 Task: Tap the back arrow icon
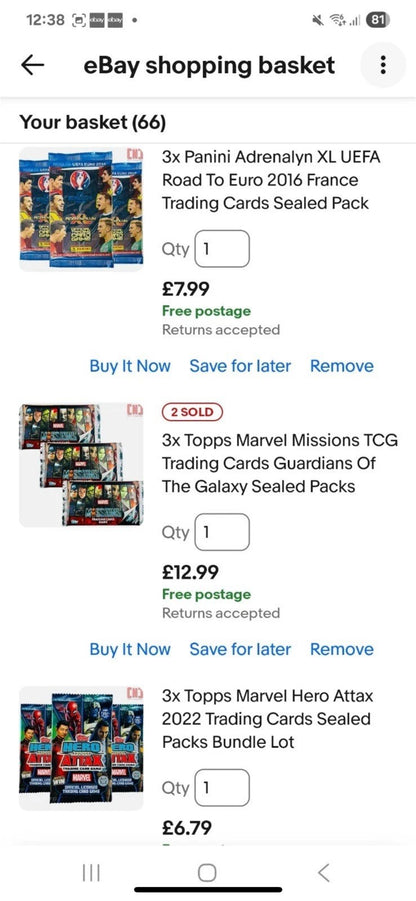32,65
